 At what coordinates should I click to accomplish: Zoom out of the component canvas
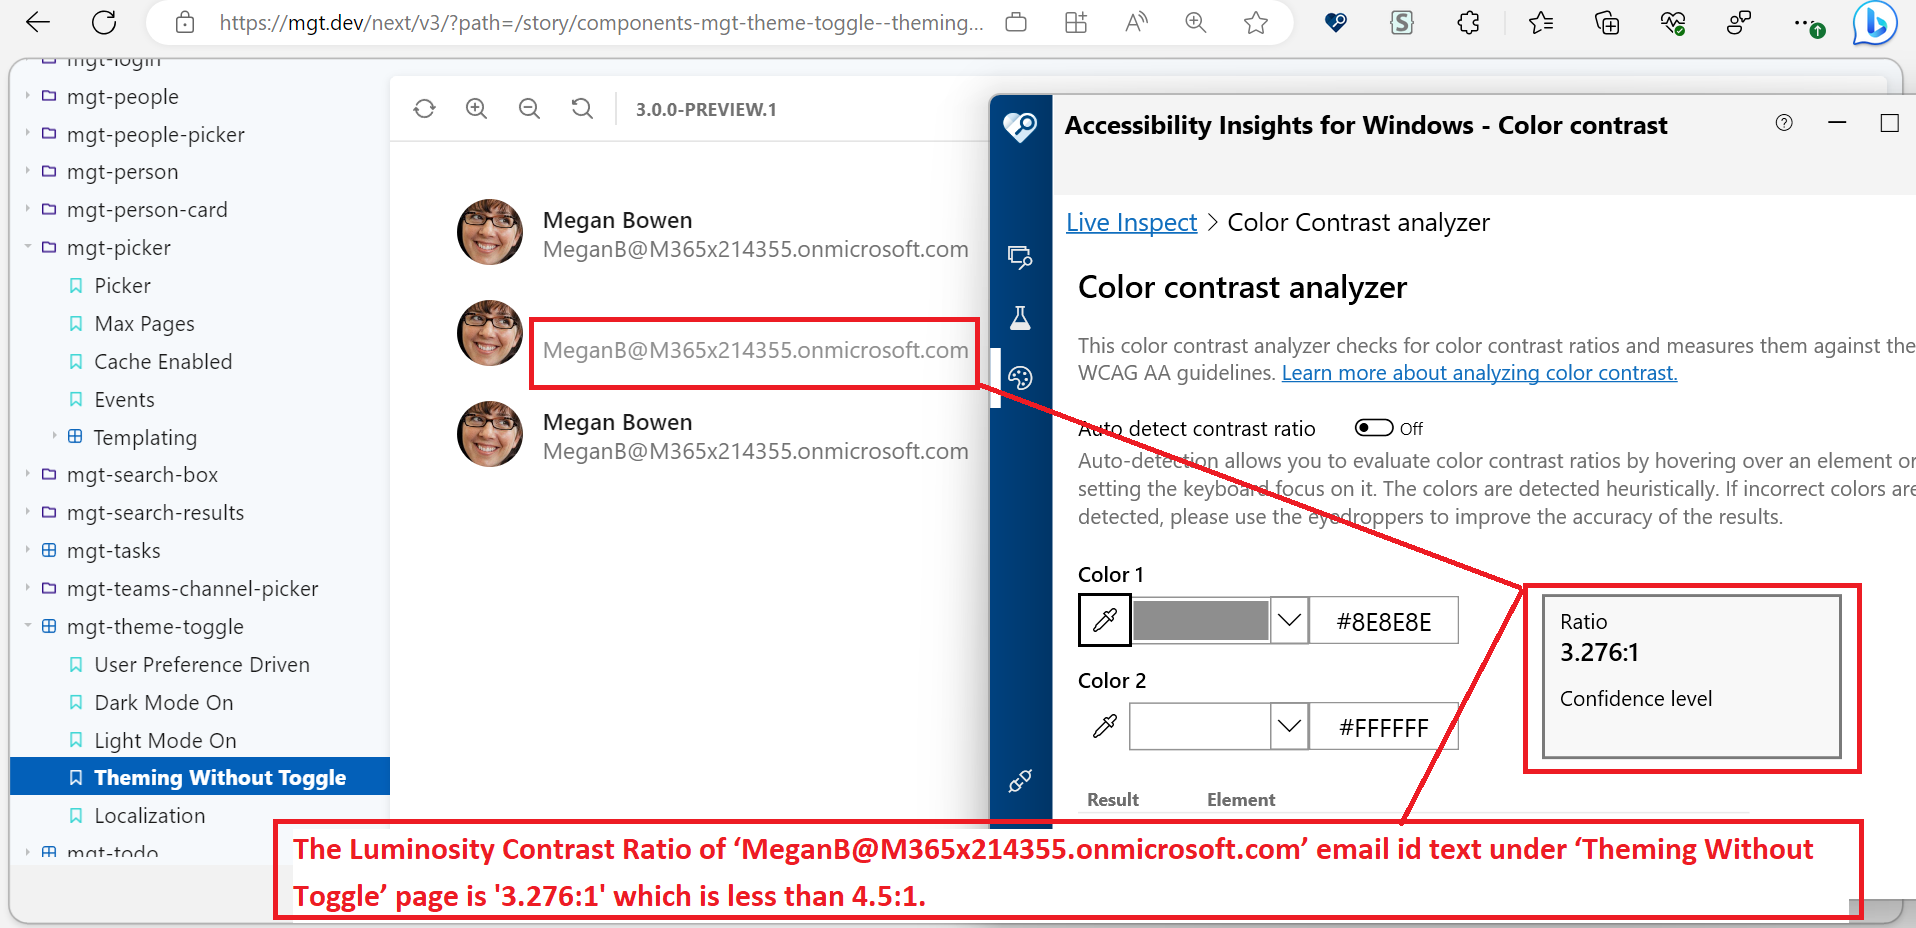click(x=529, y=109)
